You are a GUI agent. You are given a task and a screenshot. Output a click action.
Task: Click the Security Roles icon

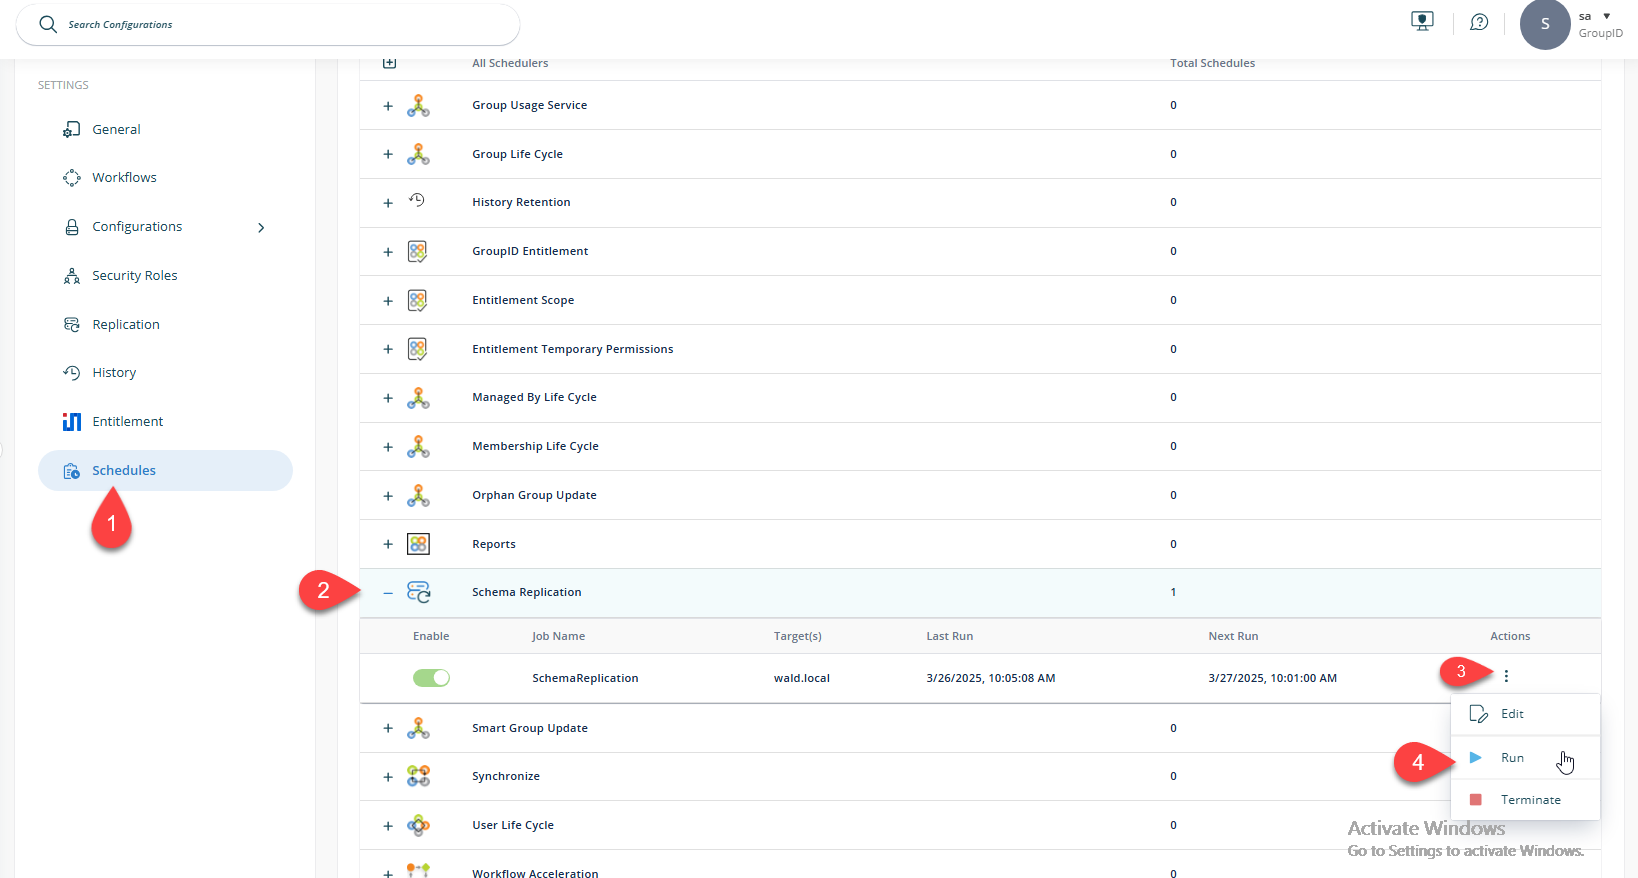pyautogui.click(x=72, y=276)
